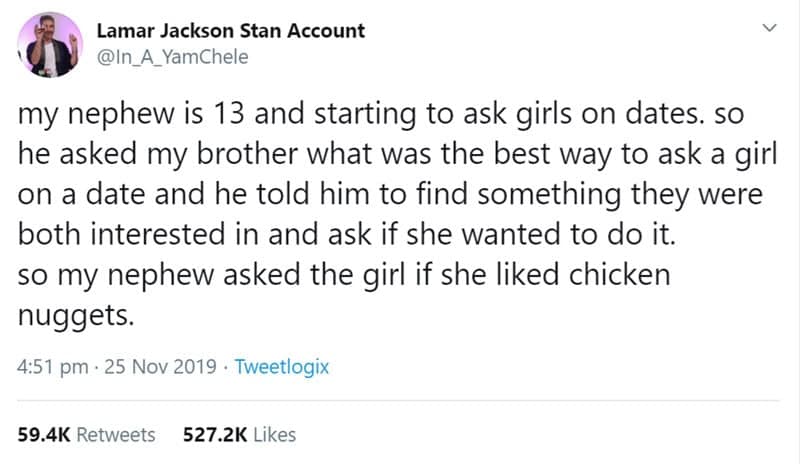
Task: Click the Likes label
Action: (x=275, y=435)
